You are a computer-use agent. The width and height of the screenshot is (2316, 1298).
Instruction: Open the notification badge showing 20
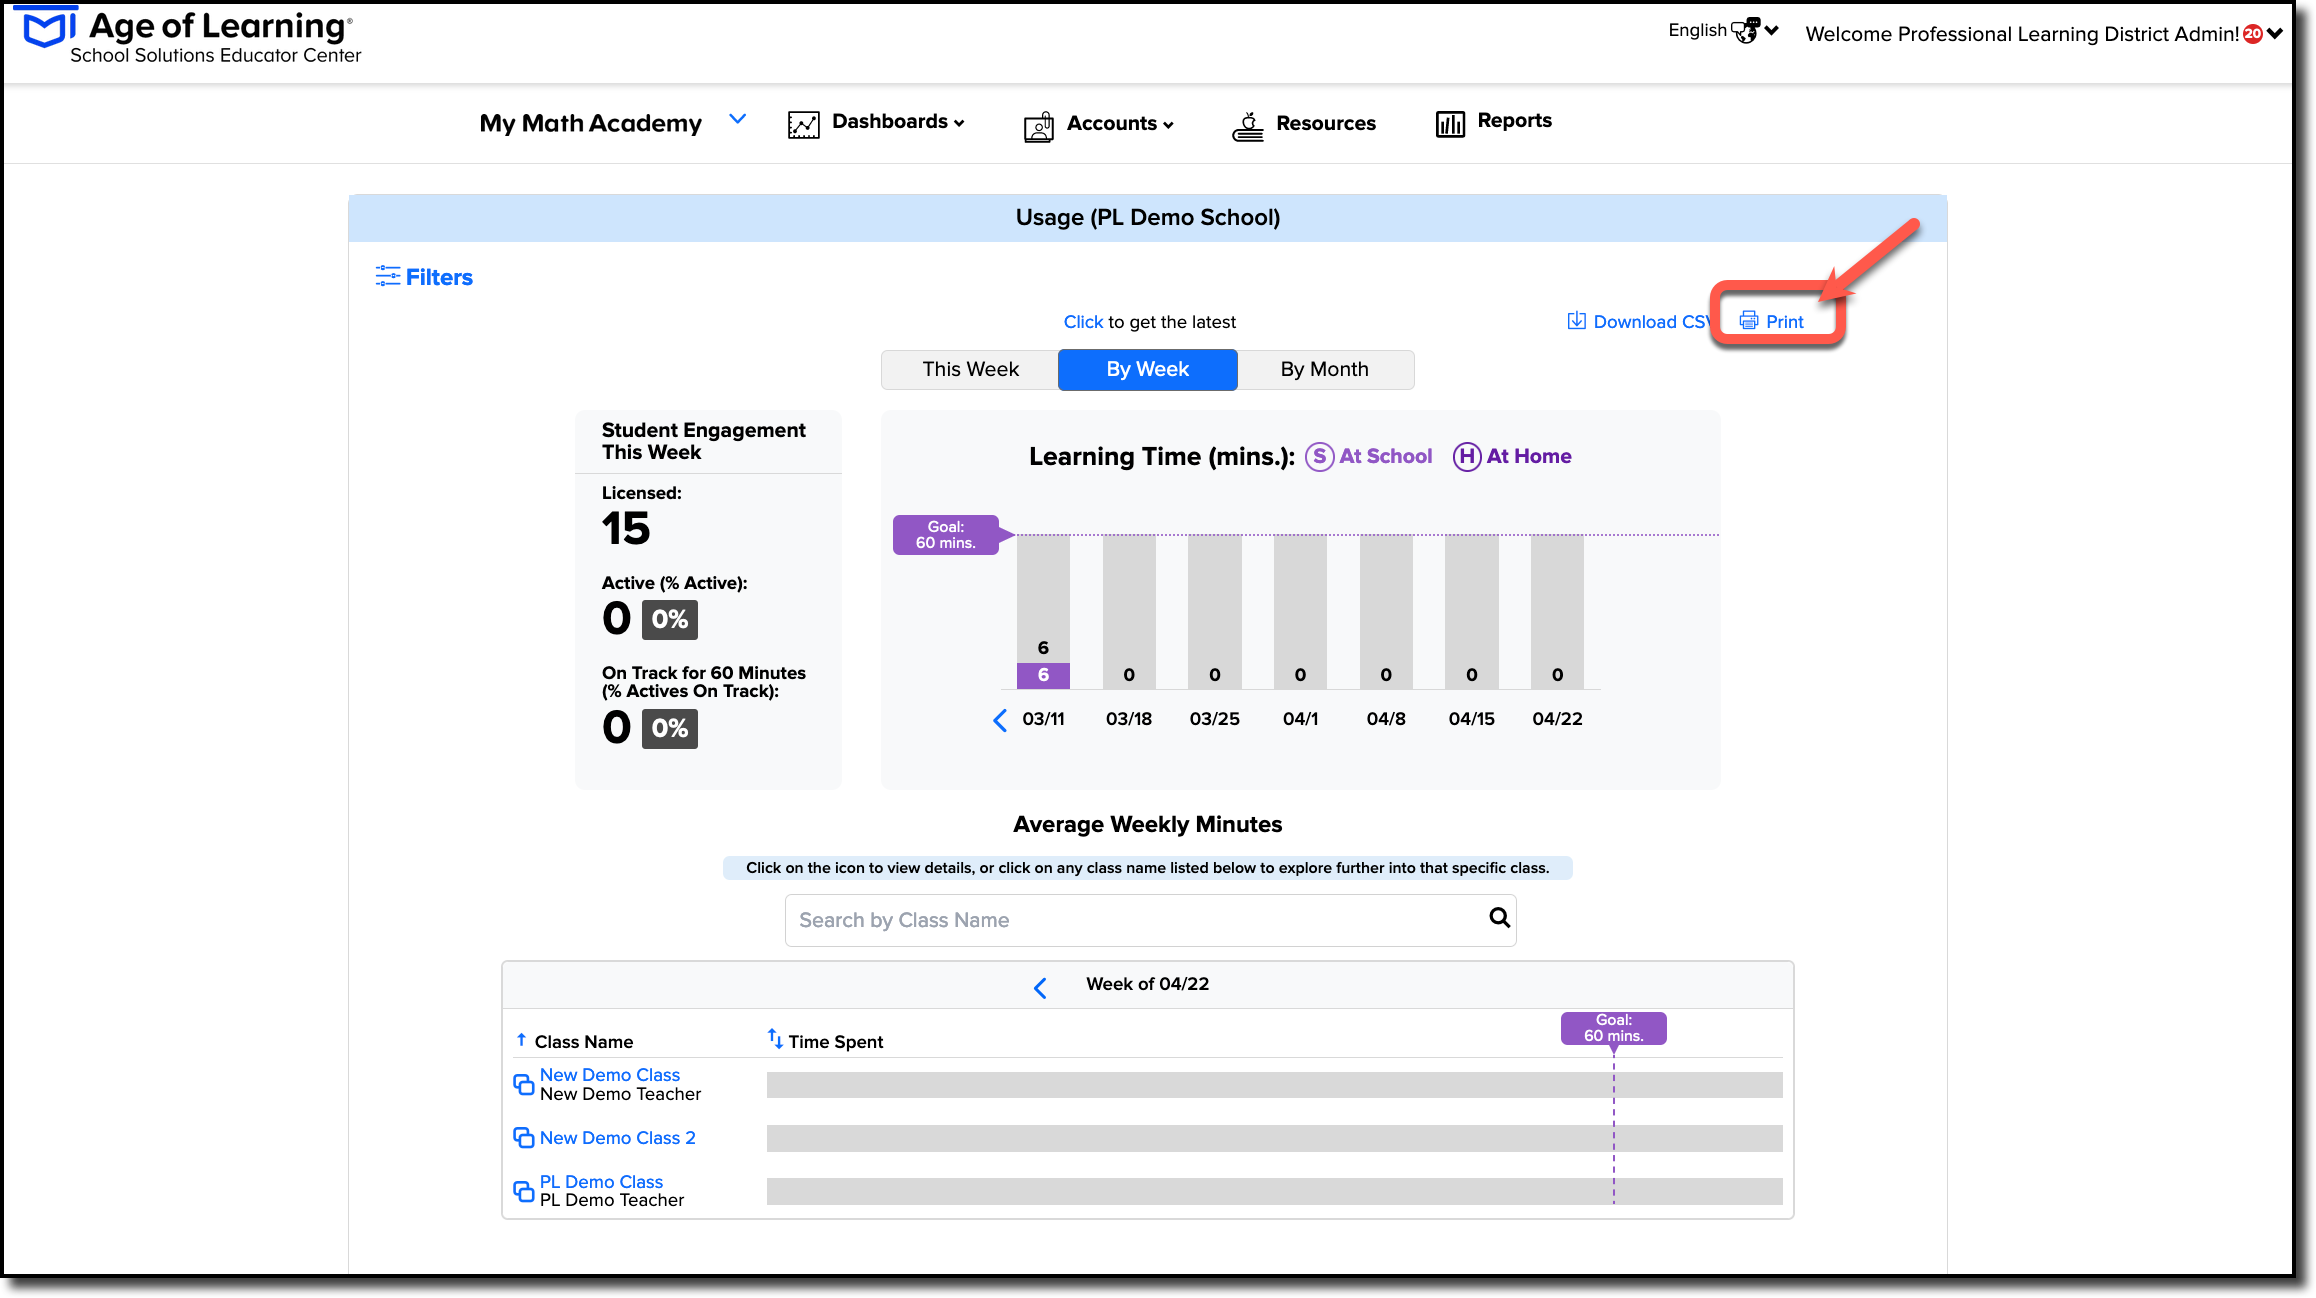coord(2253,34)
